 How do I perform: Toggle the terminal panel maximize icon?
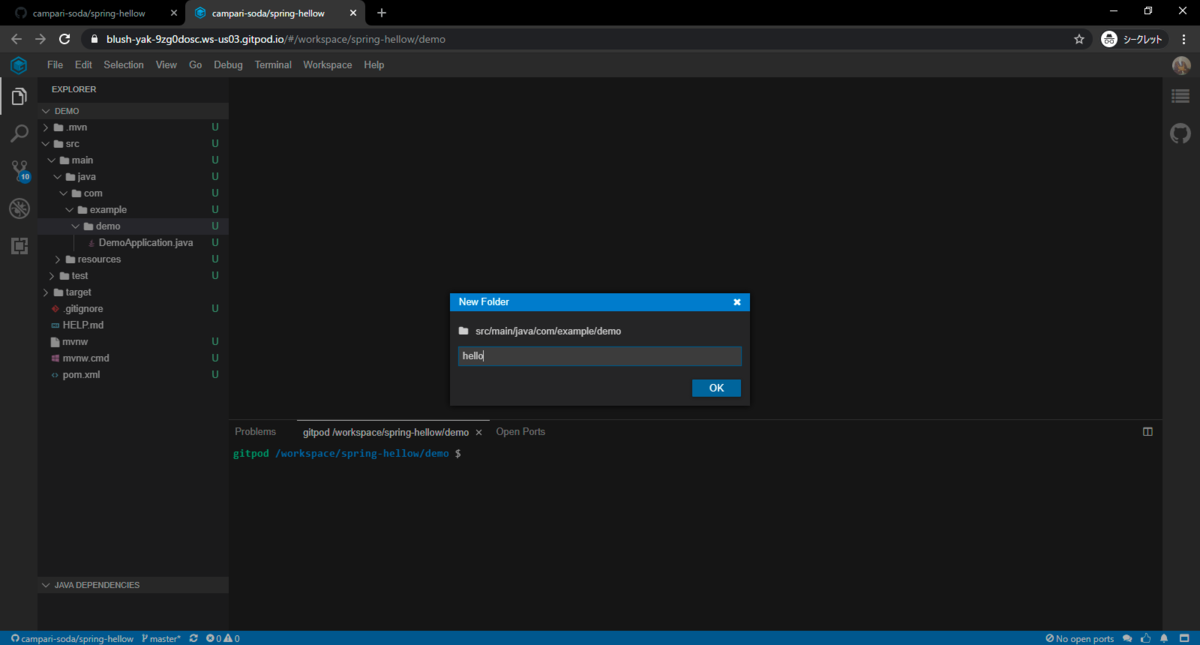1148,432
